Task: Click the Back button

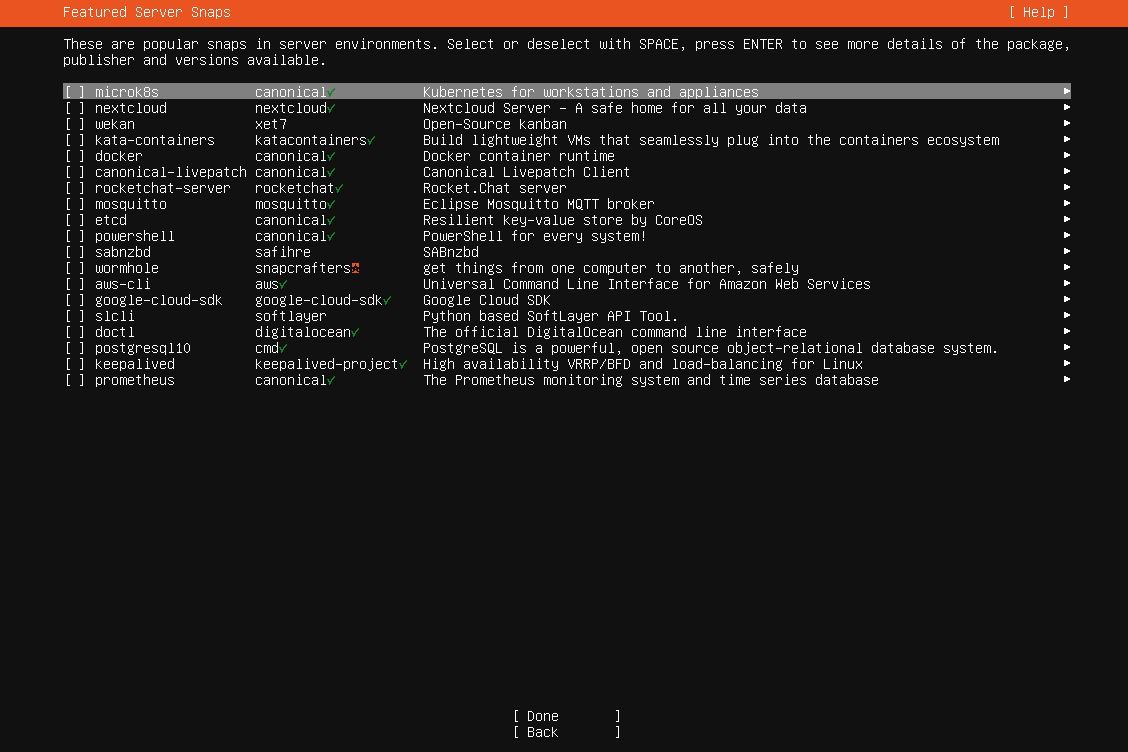Action: click(566, 733)
